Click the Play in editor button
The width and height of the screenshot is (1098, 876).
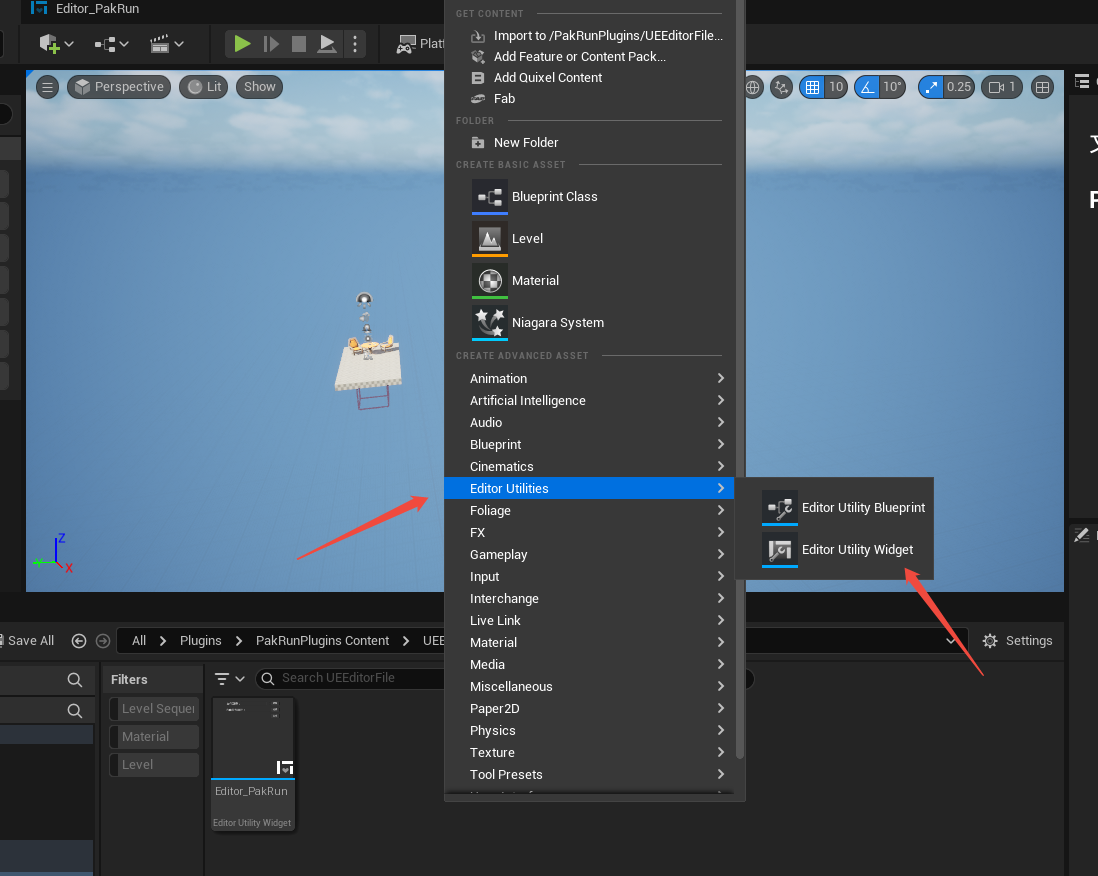pos(242,44)
